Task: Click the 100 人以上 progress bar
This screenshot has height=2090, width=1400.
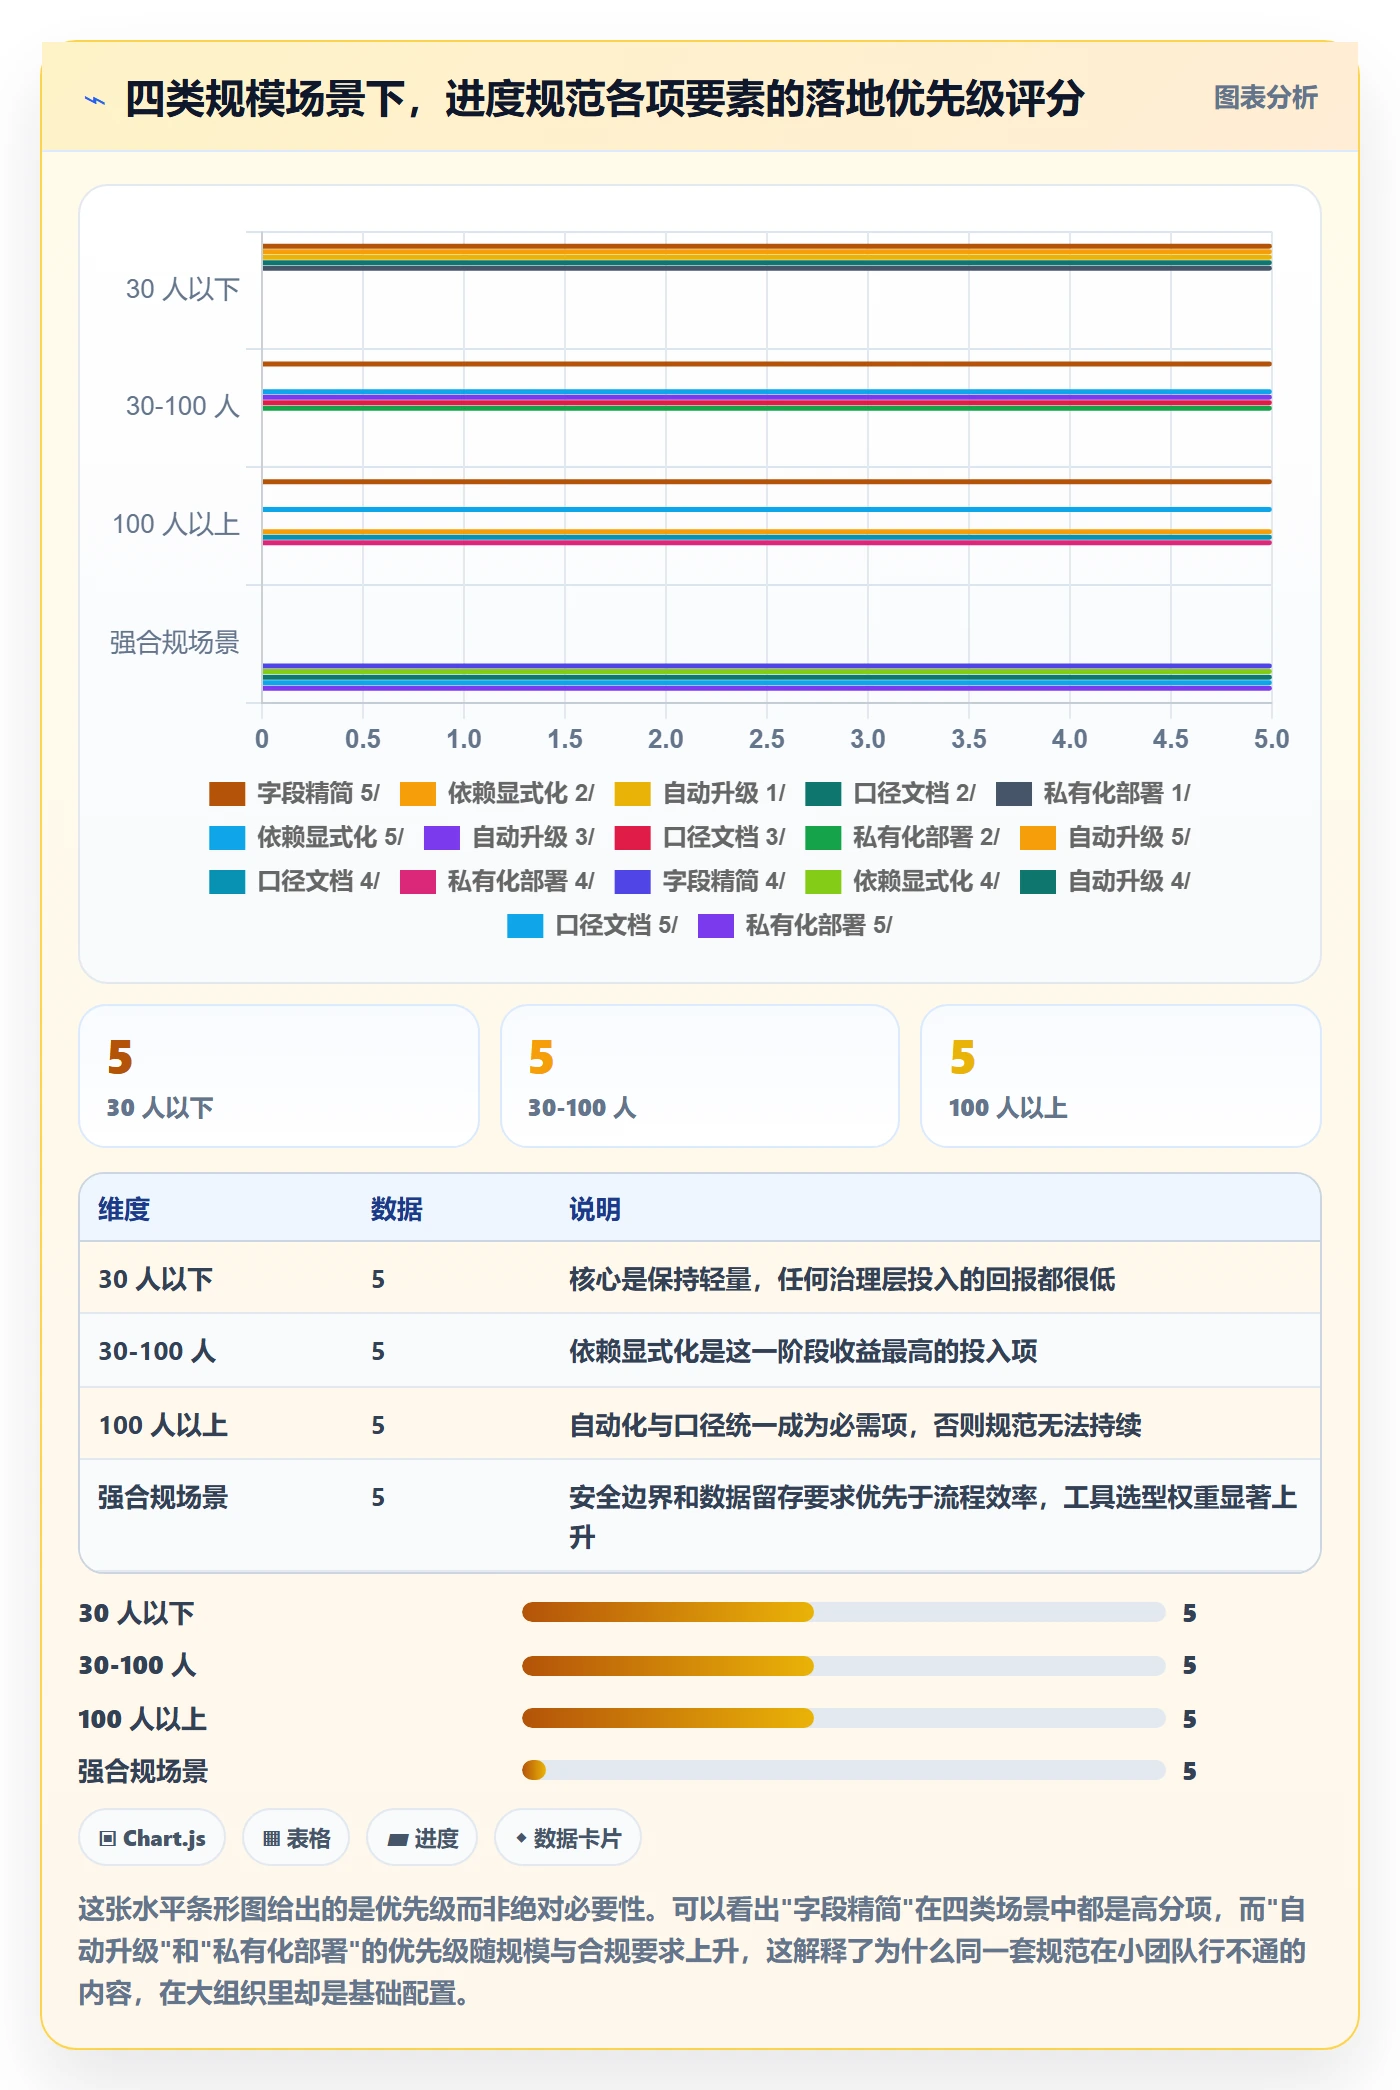Action: tap(844, 1718)
